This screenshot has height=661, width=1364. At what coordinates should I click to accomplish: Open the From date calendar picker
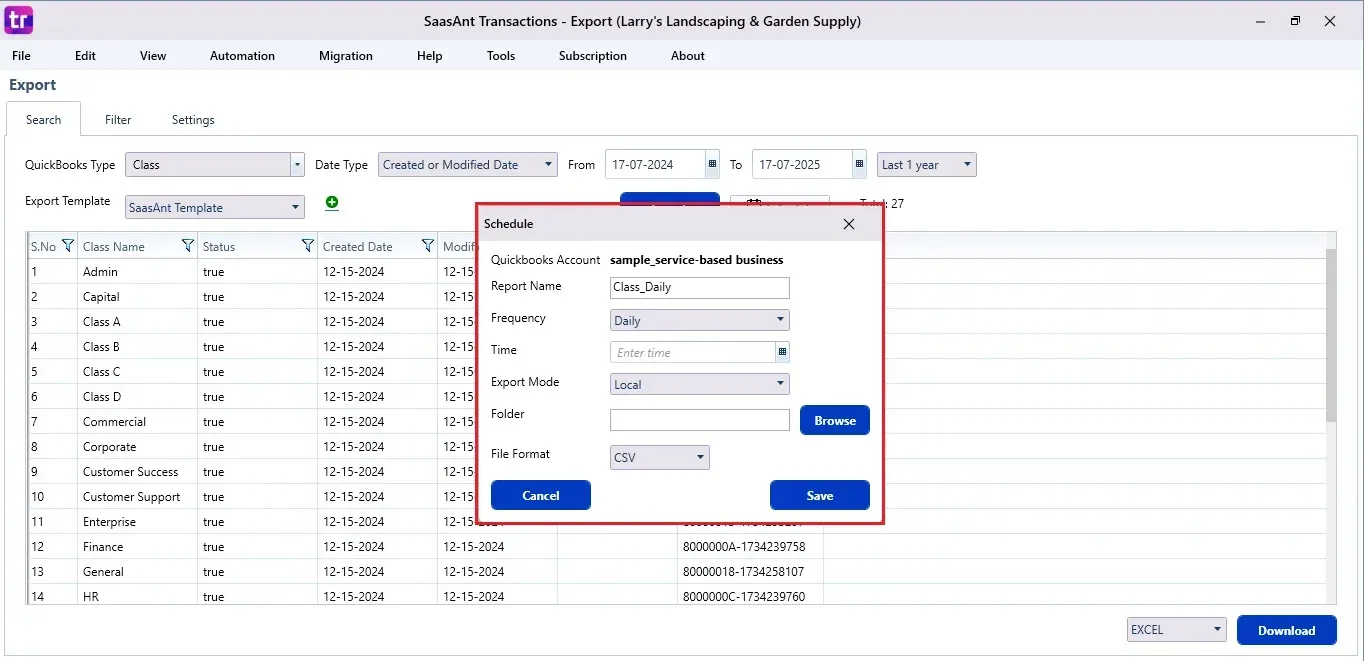click(712, 165)
